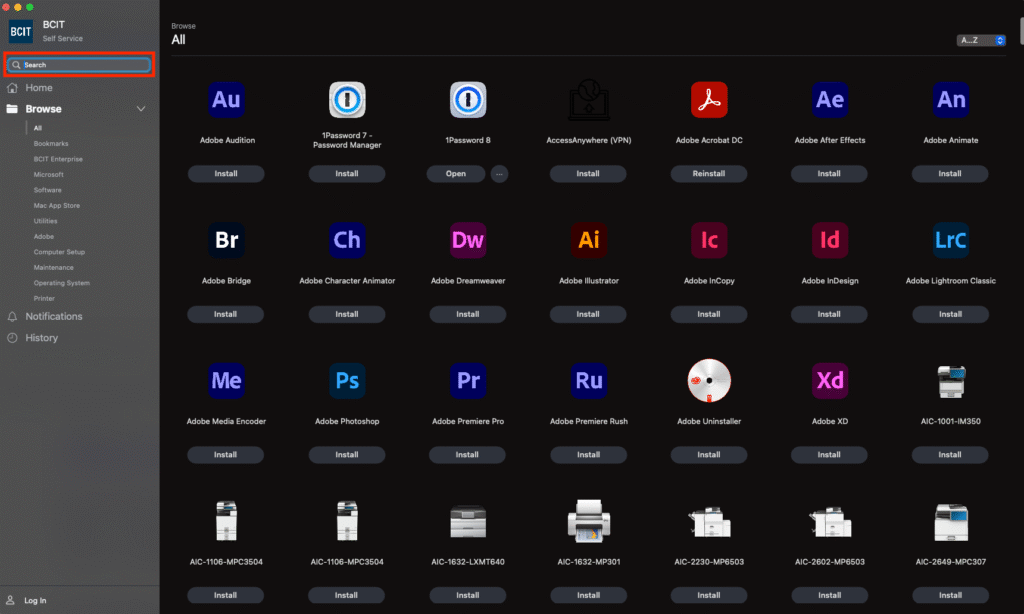
Task: Click the Adobe Lightroom Classic icon
Action: point(950,240)
